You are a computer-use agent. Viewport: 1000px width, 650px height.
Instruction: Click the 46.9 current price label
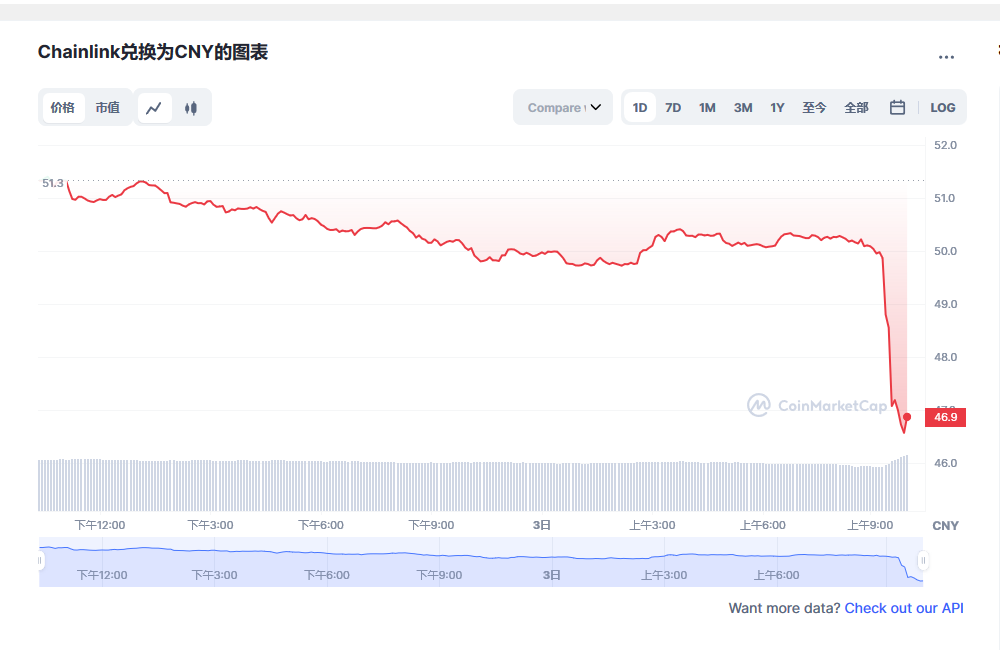click(945, 417)
